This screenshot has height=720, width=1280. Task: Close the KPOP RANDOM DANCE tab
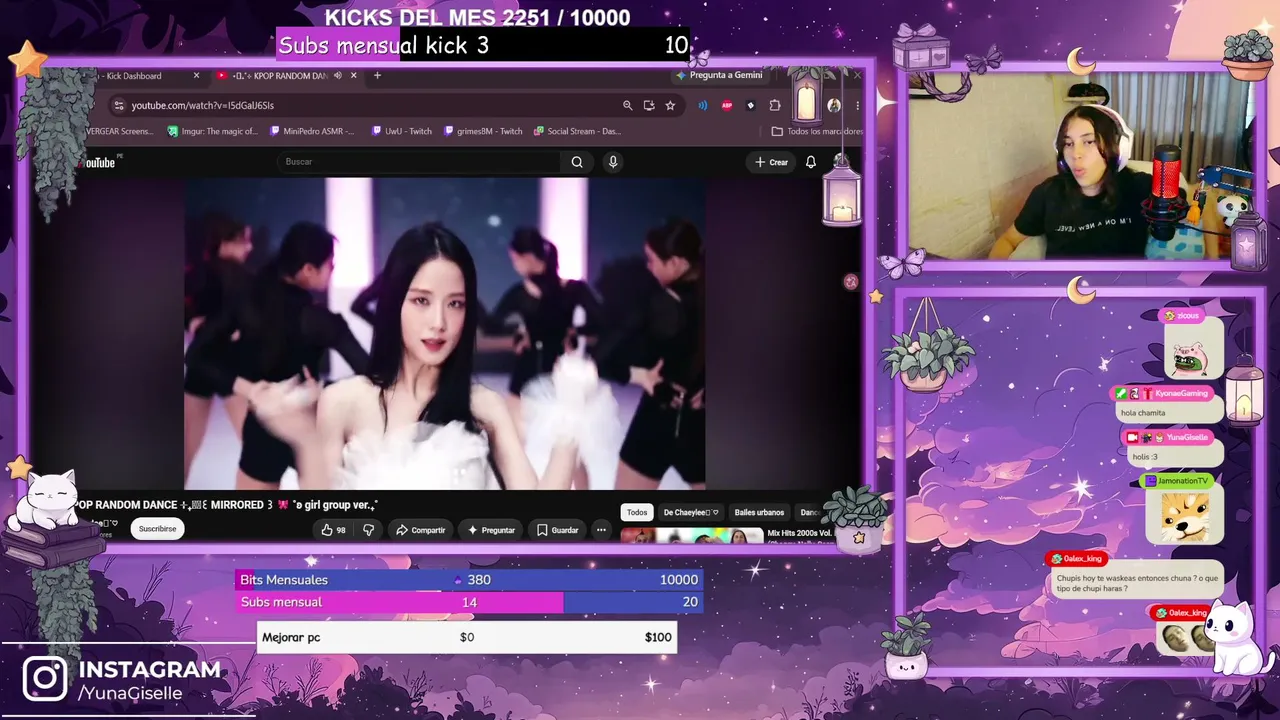pos(353,76)
